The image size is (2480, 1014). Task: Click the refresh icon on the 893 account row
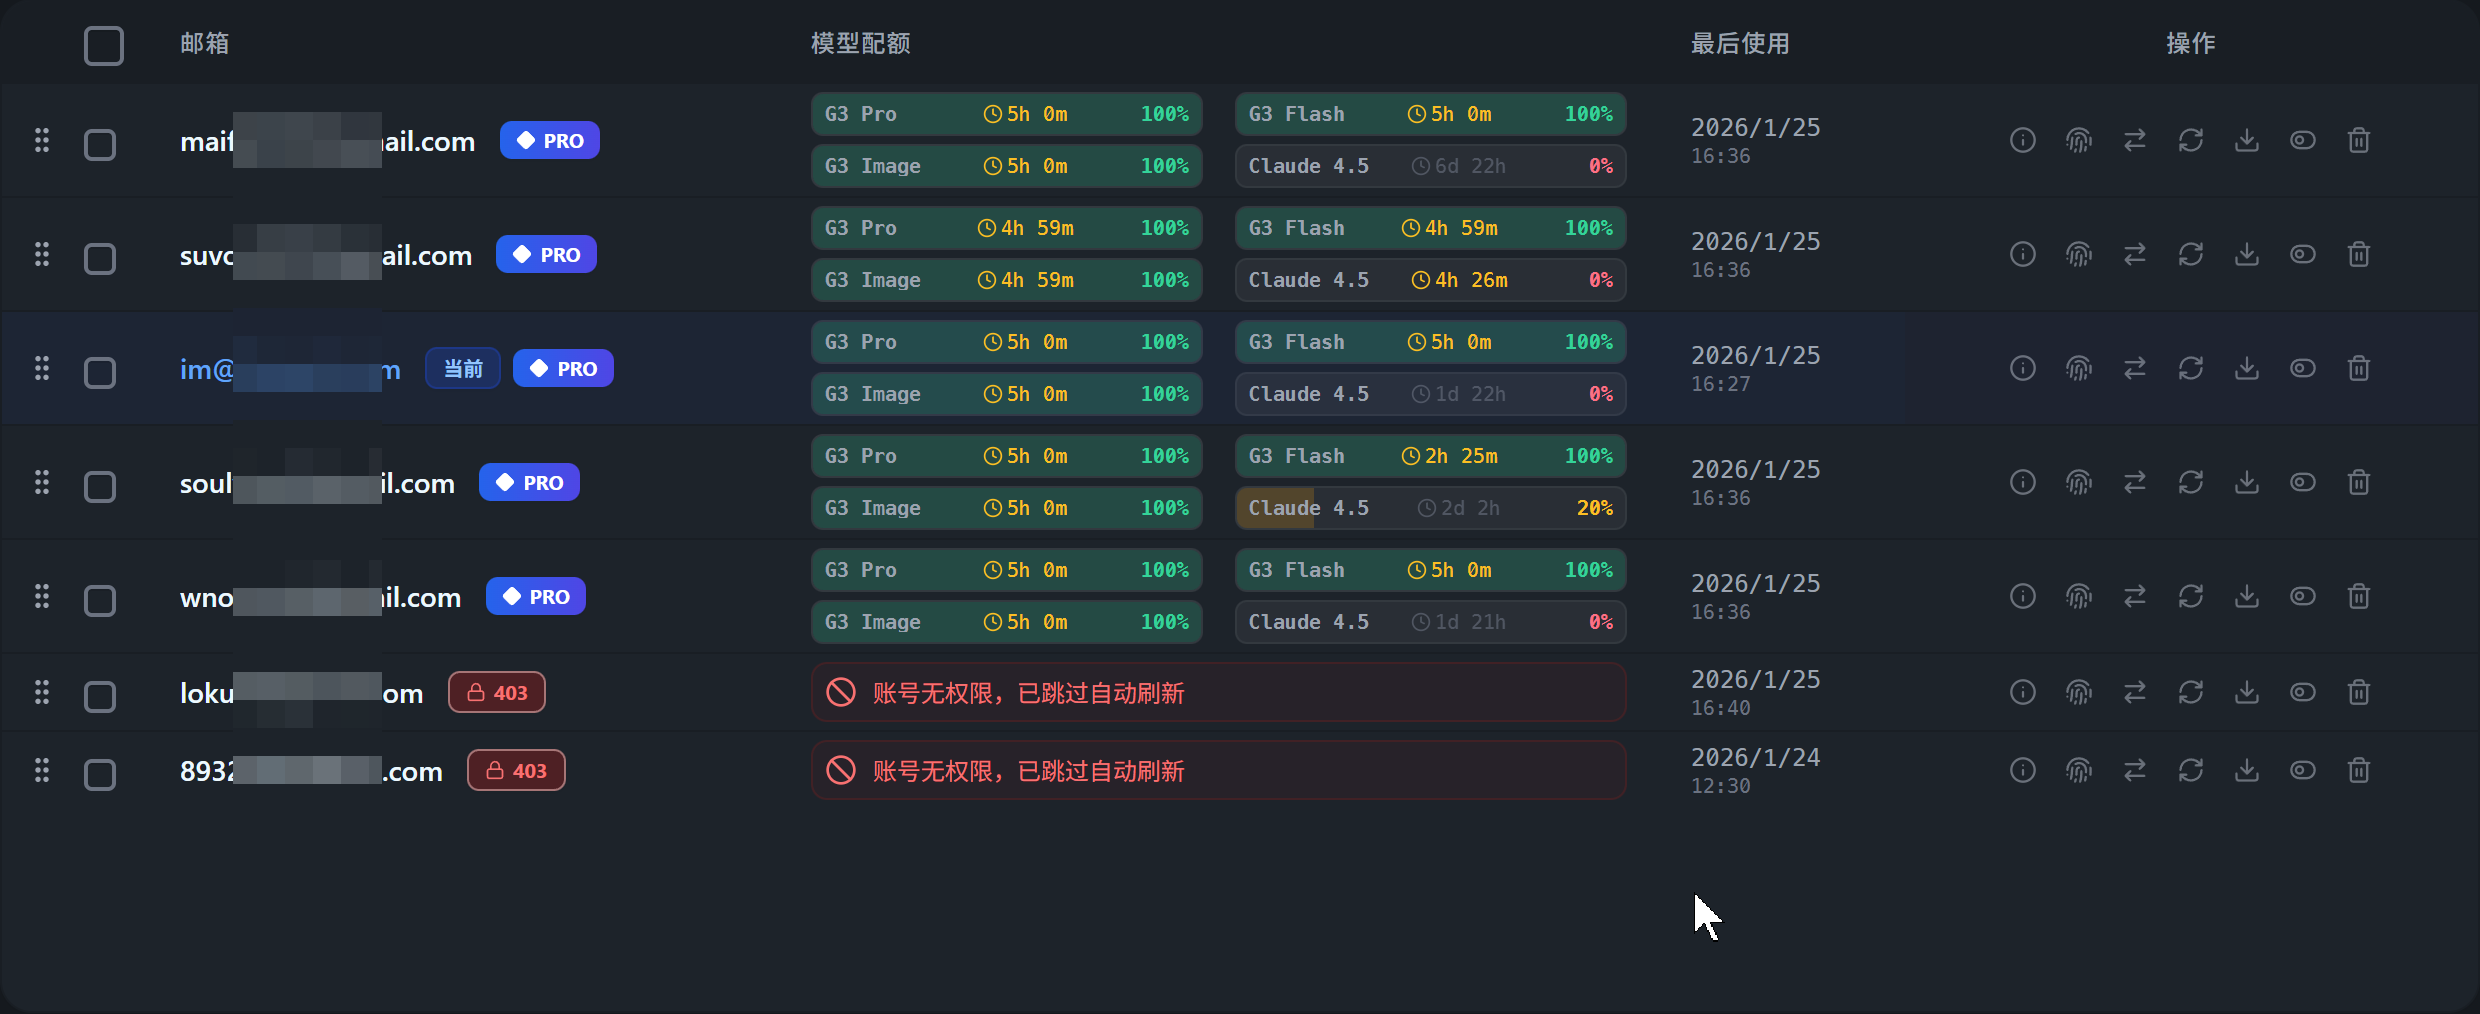pyautogui.click(x=2191, y=771)
